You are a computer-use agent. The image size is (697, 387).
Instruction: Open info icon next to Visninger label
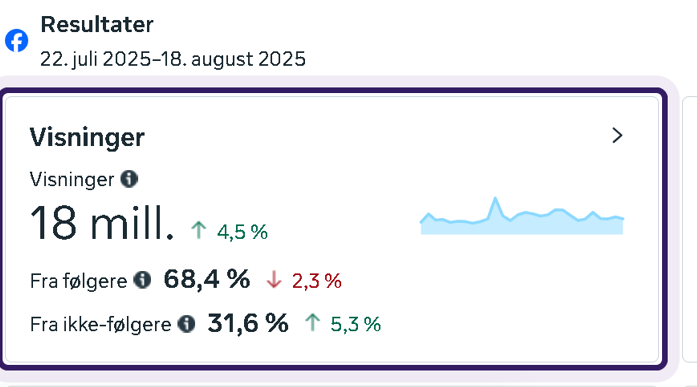(x=129, y=179)
